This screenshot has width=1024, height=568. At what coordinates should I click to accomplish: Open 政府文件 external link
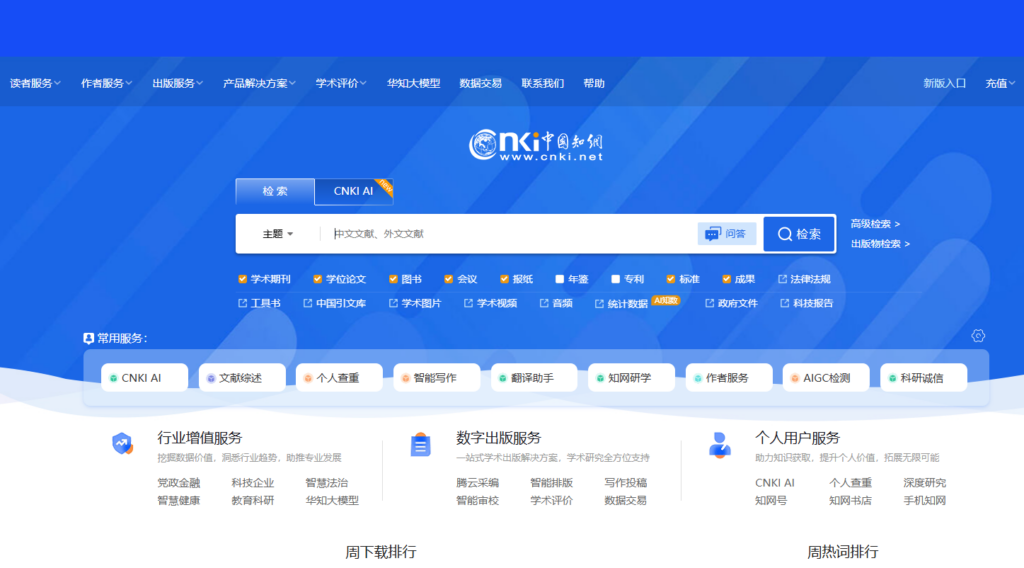point(731,304)
